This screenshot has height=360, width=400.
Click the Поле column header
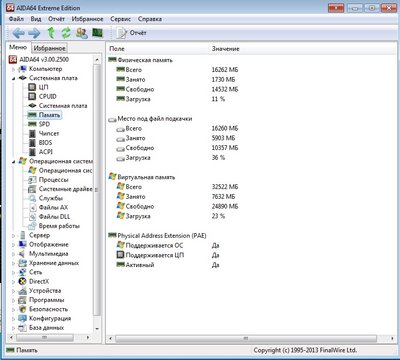tap(117, 49)
